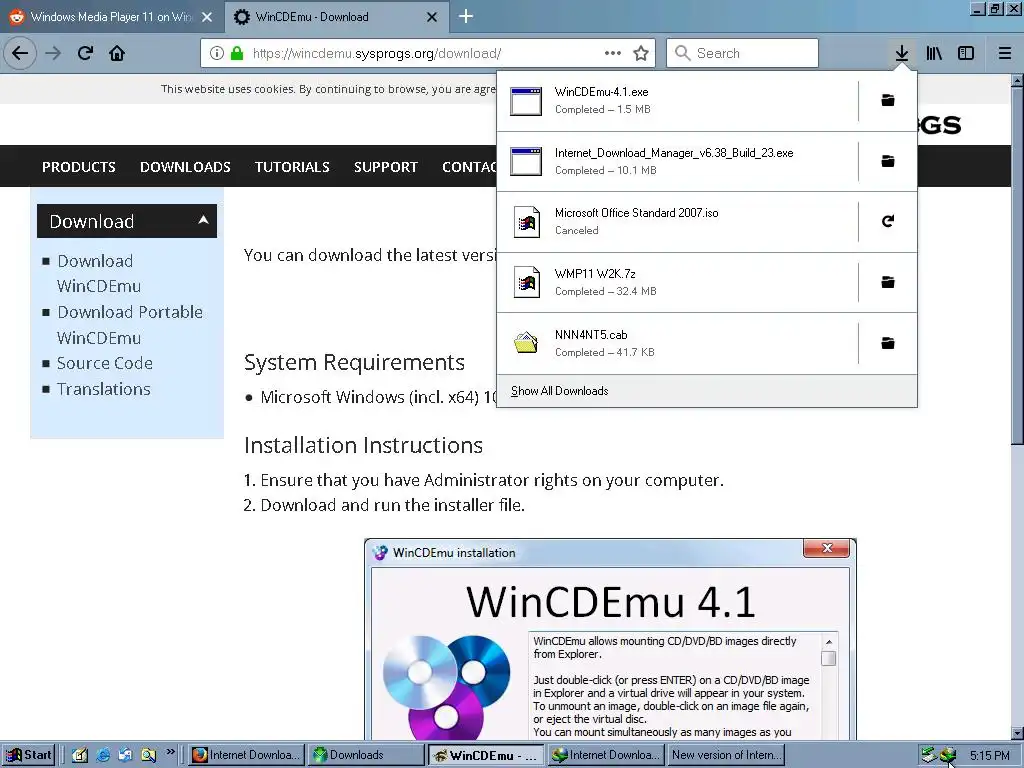Open Download Portable WinCDEmu link
This screenshot has height=768, width=1024.
[130, 325]
